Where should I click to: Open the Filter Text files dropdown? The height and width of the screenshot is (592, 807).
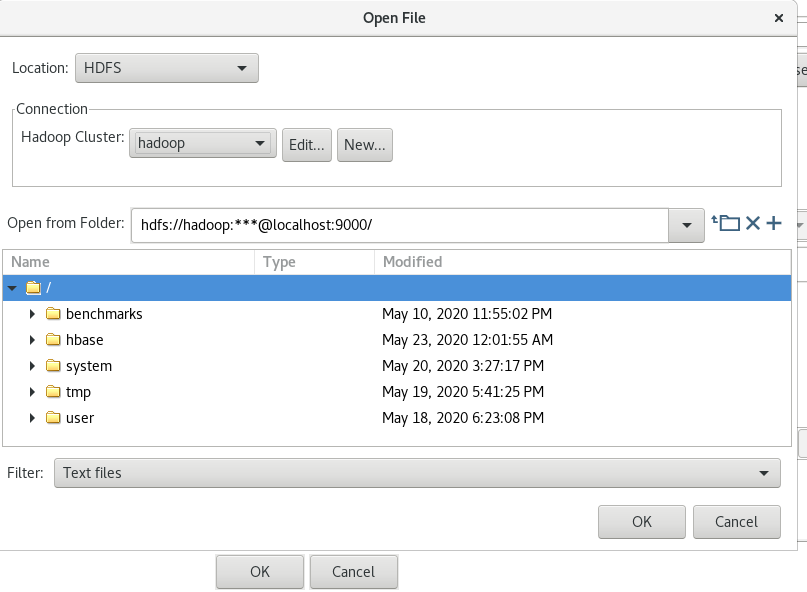[x=417, y=473]
